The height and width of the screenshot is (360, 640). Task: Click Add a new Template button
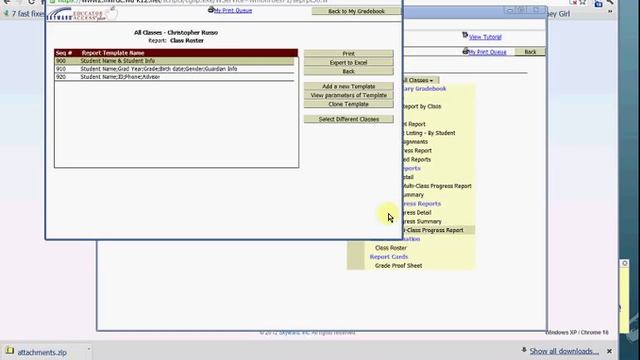pos(349,87)
